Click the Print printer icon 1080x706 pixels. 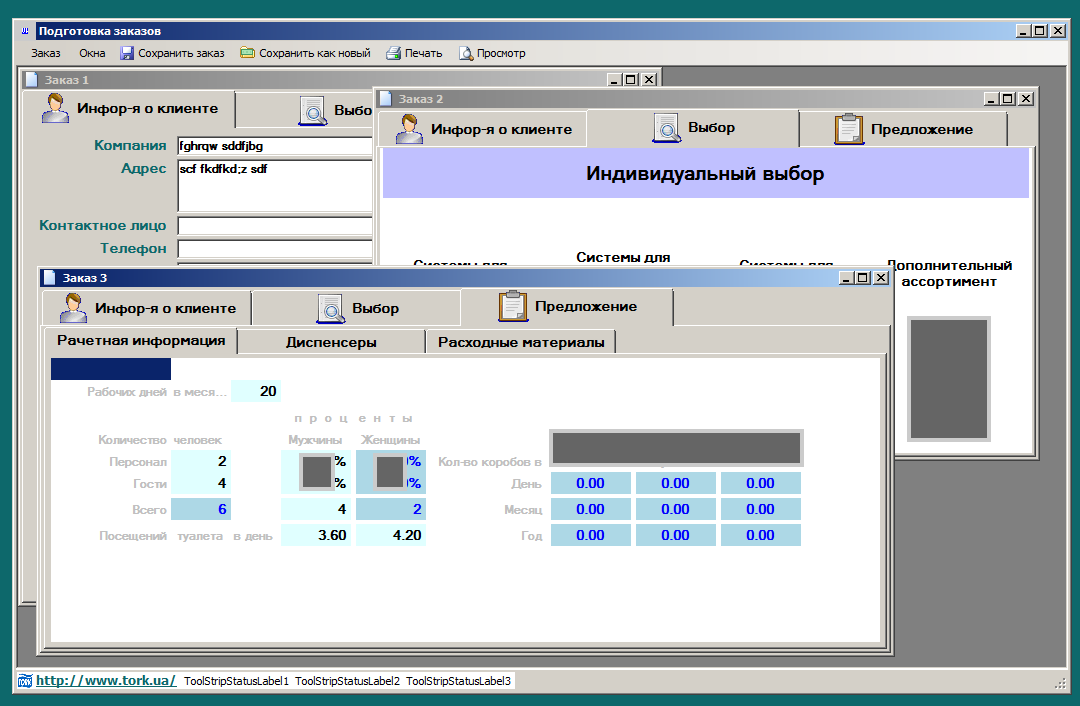pos(393,53)
